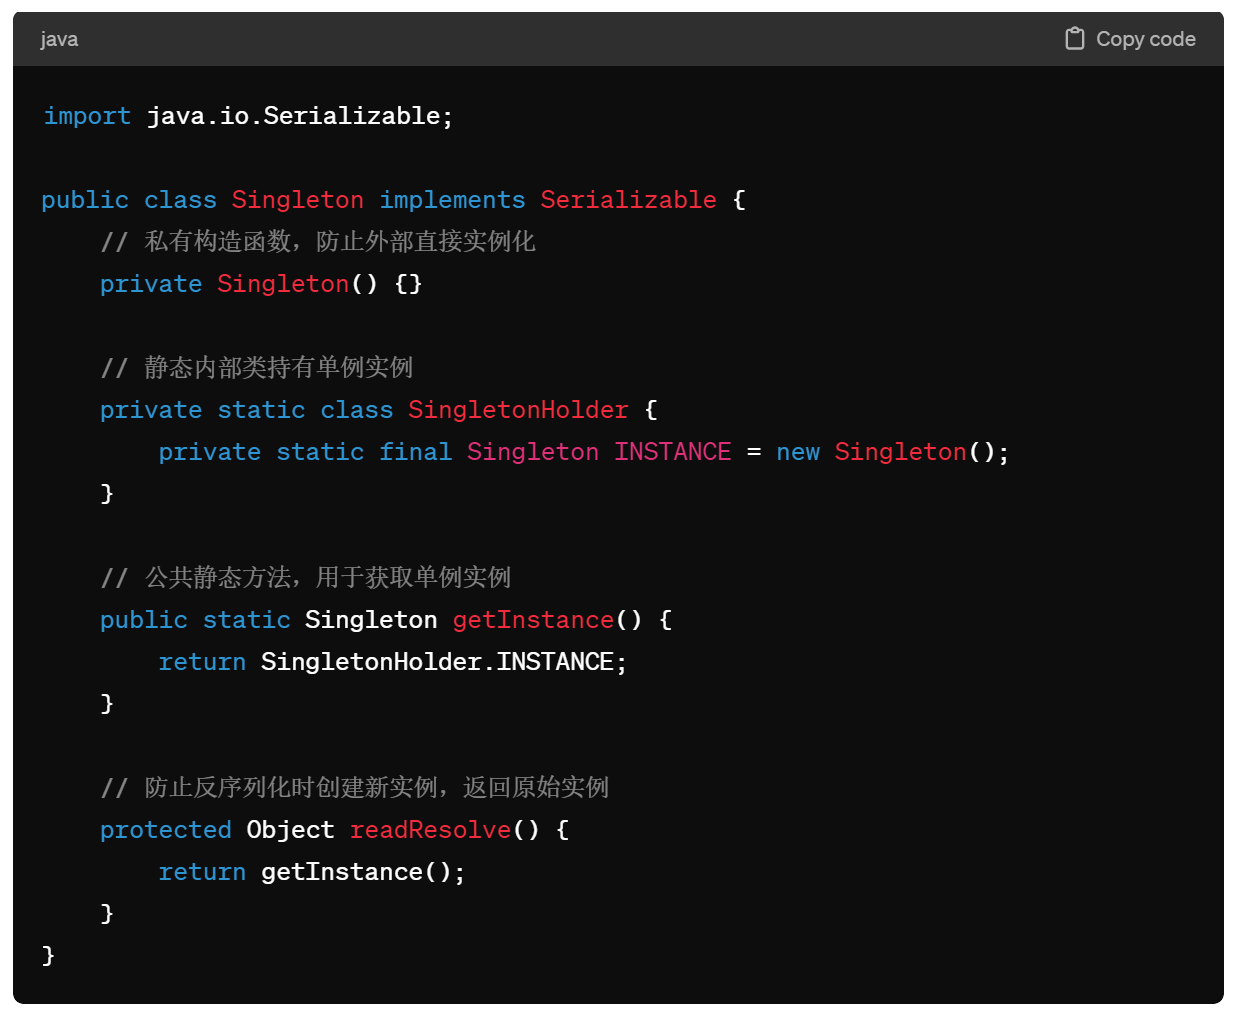Click the import keyword on first line

click(87, 116)
